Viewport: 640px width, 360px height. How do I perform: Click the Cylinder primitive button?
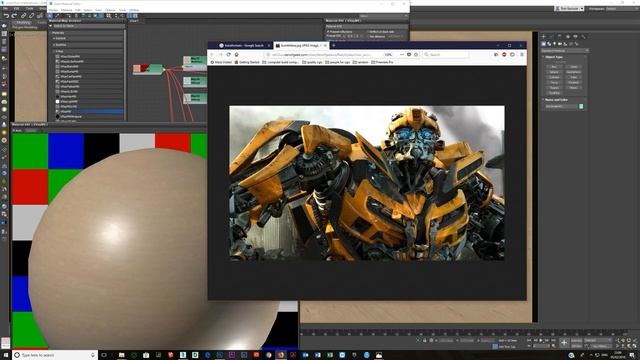[x=554, y=77]
